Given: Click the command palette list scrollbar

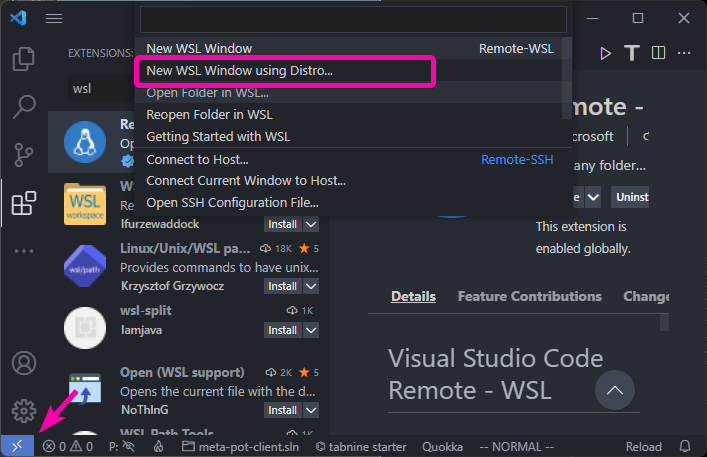Looking at the screenshot, I should 567,78.
